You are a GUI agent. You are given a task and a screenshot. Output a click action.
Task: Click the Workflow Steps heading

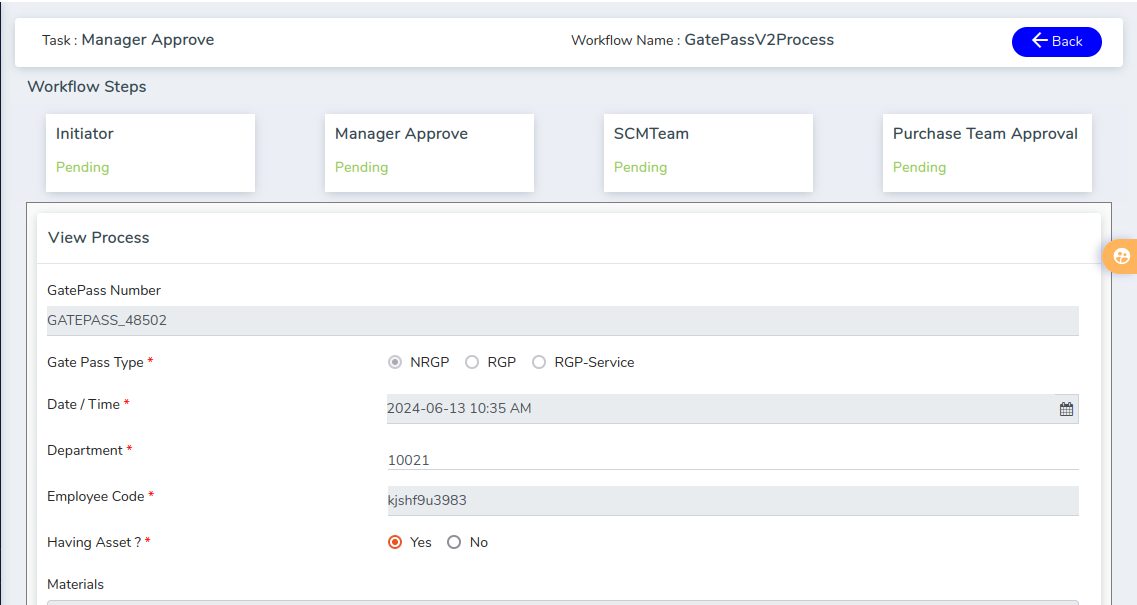coord(87,87)
